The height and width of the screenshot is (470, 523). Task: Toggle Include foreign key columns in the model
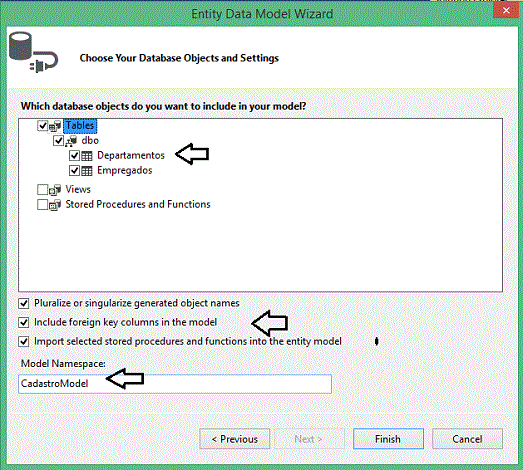(24, 323)
